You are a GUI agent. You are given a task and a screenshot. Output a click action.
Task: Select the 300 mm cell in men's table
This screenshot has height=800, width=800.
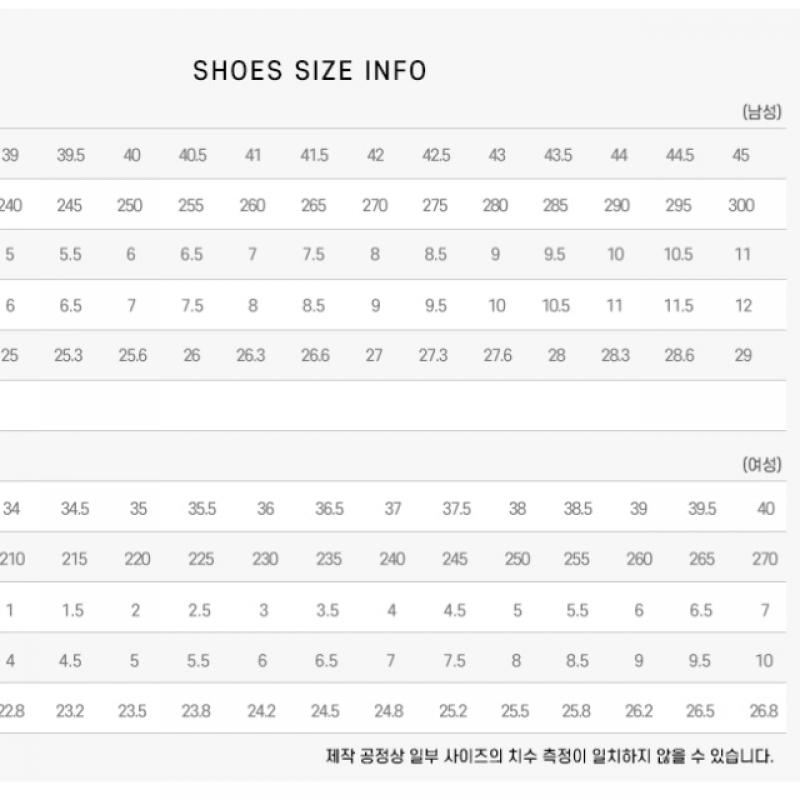click(x=741, y=206)
